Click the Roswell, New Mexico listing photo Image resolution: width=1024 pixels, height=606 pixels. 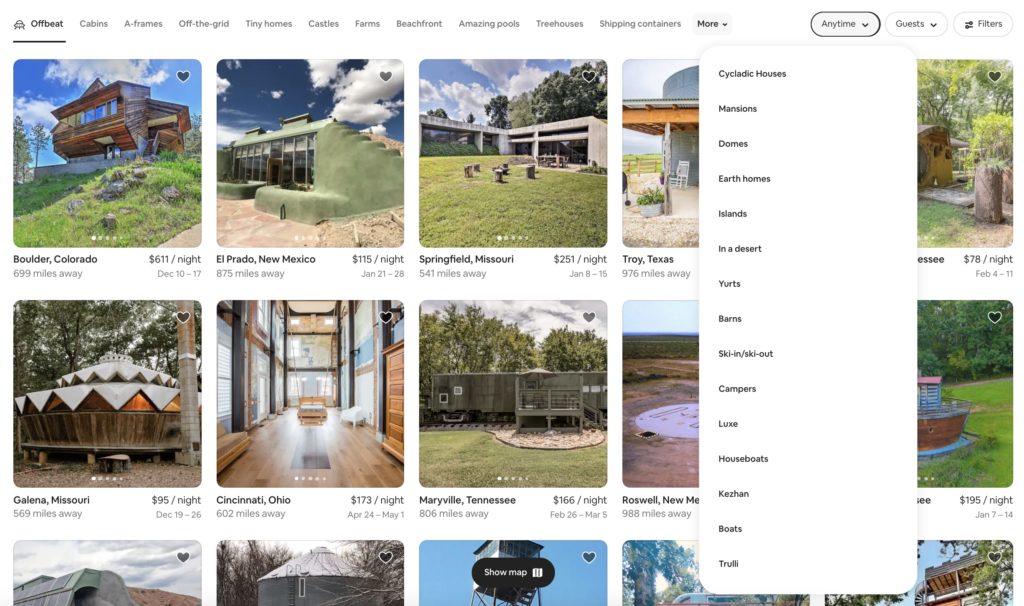660,395
